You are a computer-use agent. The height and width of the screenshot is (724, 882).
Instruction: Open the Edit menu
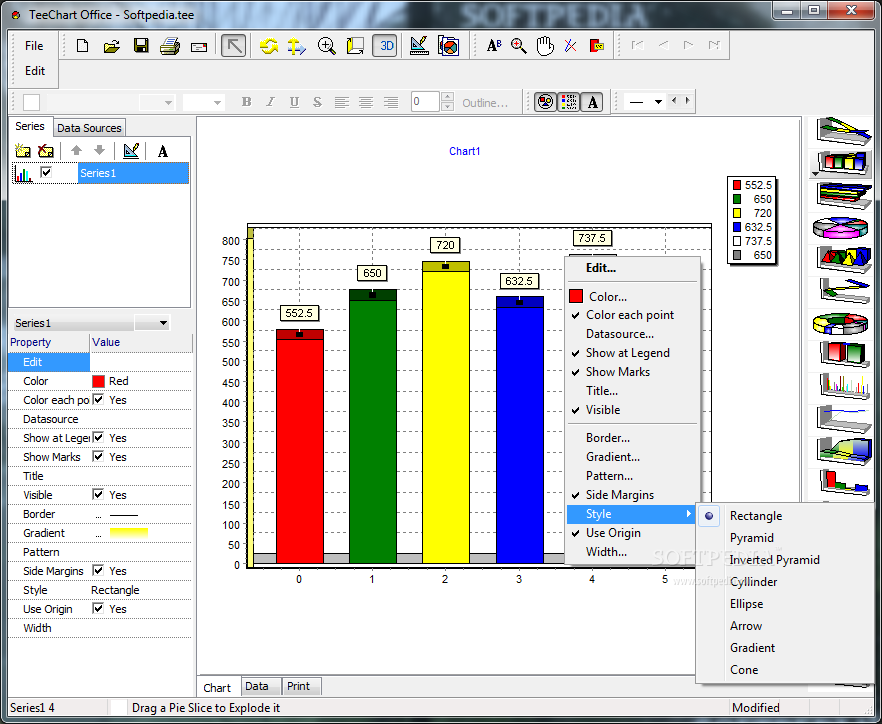(35, 71)
